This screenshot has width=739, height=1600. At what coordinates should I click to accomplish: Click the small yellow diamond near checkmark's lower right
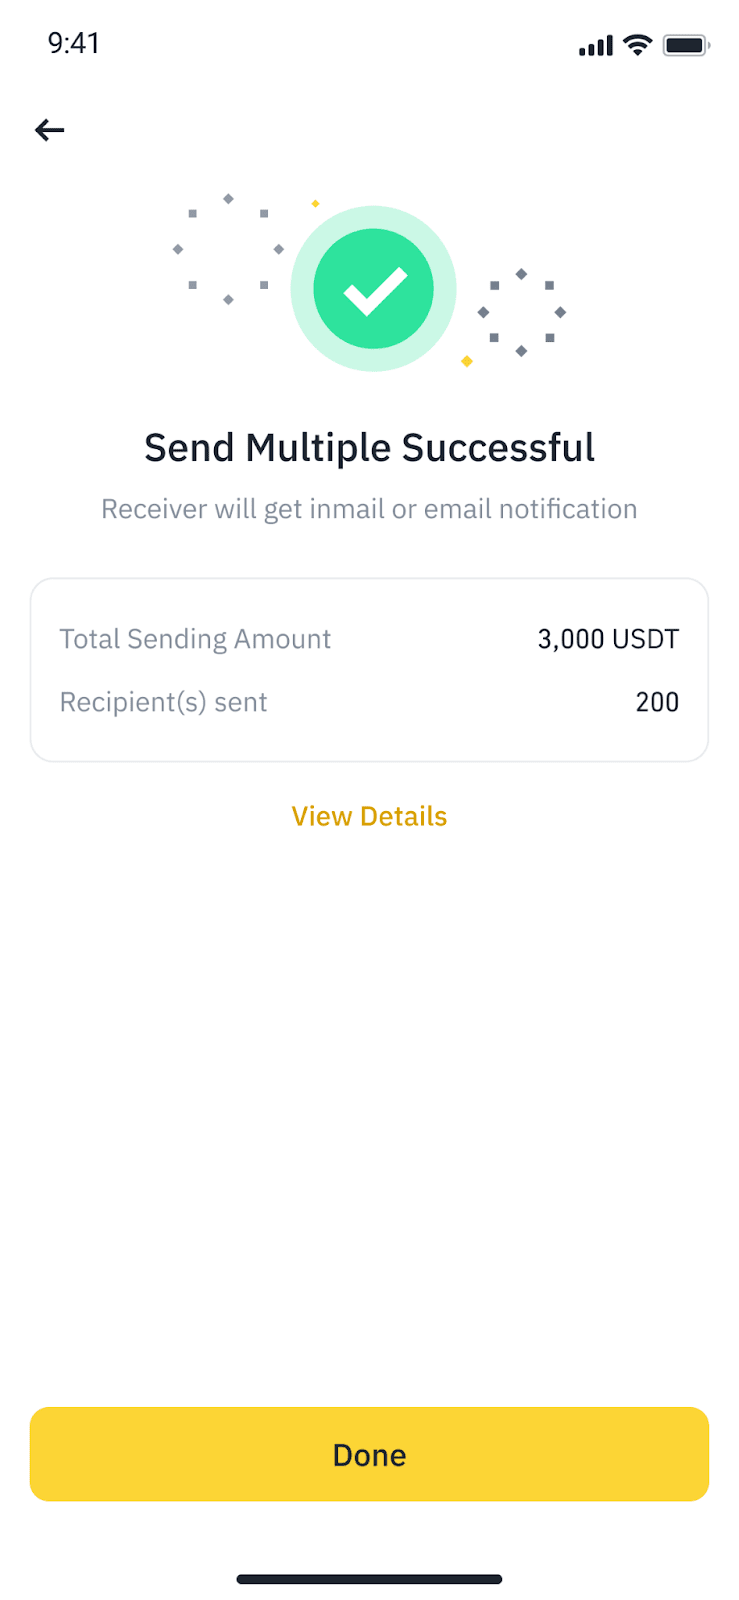pos(467,361)
